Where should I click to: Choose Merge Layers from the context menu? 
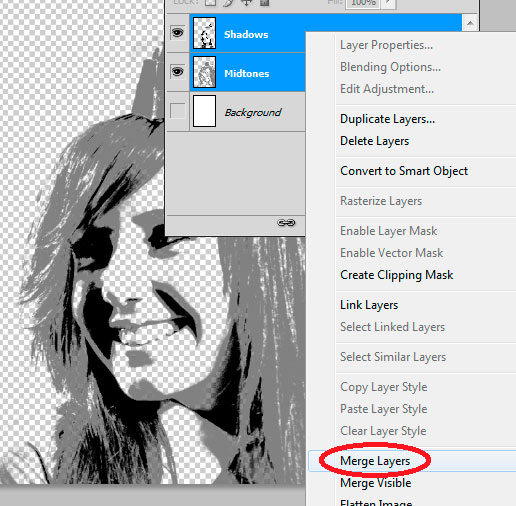click(375, 461)
